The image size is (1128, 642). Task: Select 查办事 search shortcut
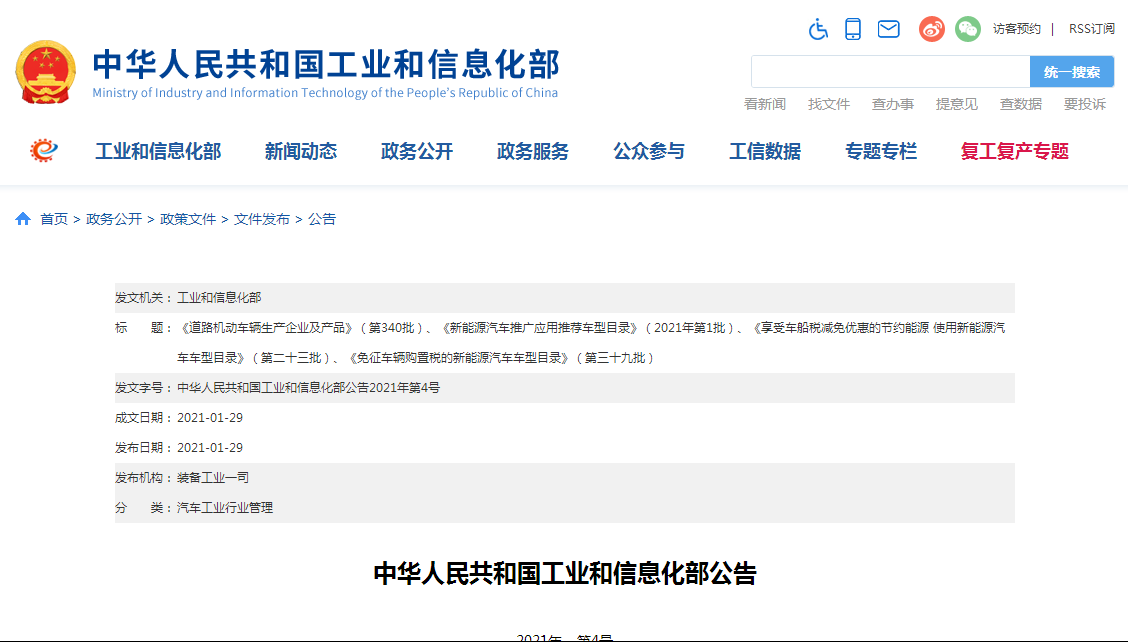893,104
